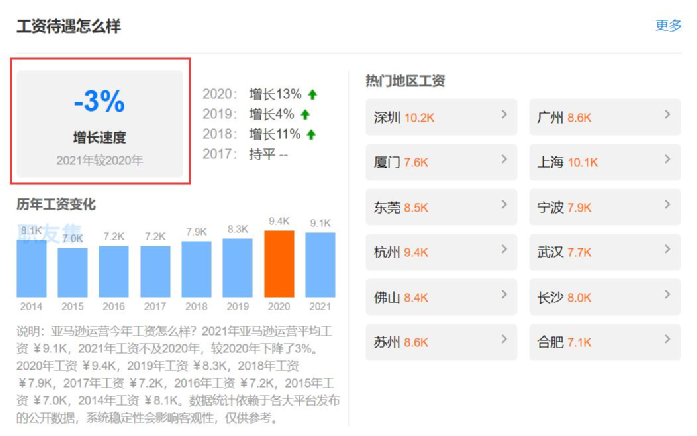Select the 2015 bar showing 7.0K
This screenshot has width=697, height=436.
[x=72, y=272]
